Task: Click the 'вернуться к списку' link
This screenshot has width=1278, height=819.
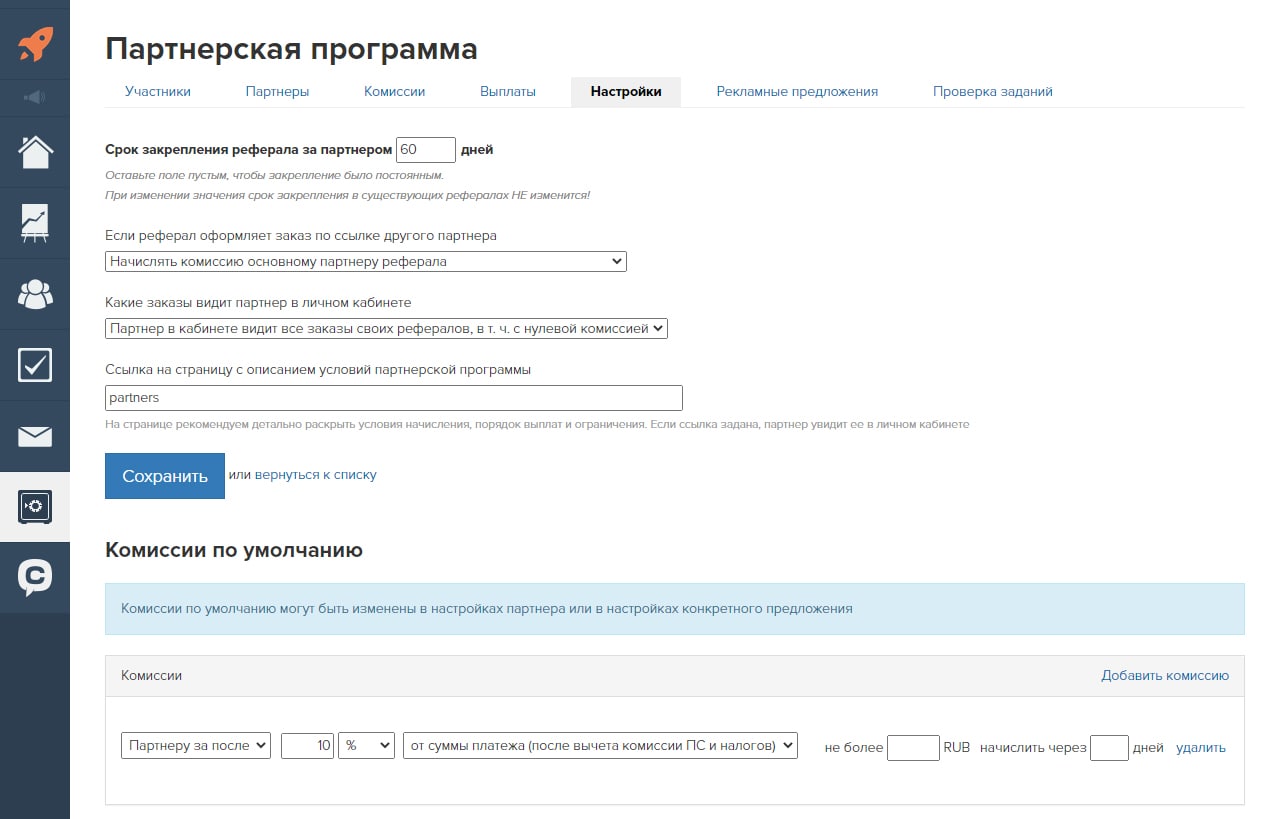Action: 316,475
